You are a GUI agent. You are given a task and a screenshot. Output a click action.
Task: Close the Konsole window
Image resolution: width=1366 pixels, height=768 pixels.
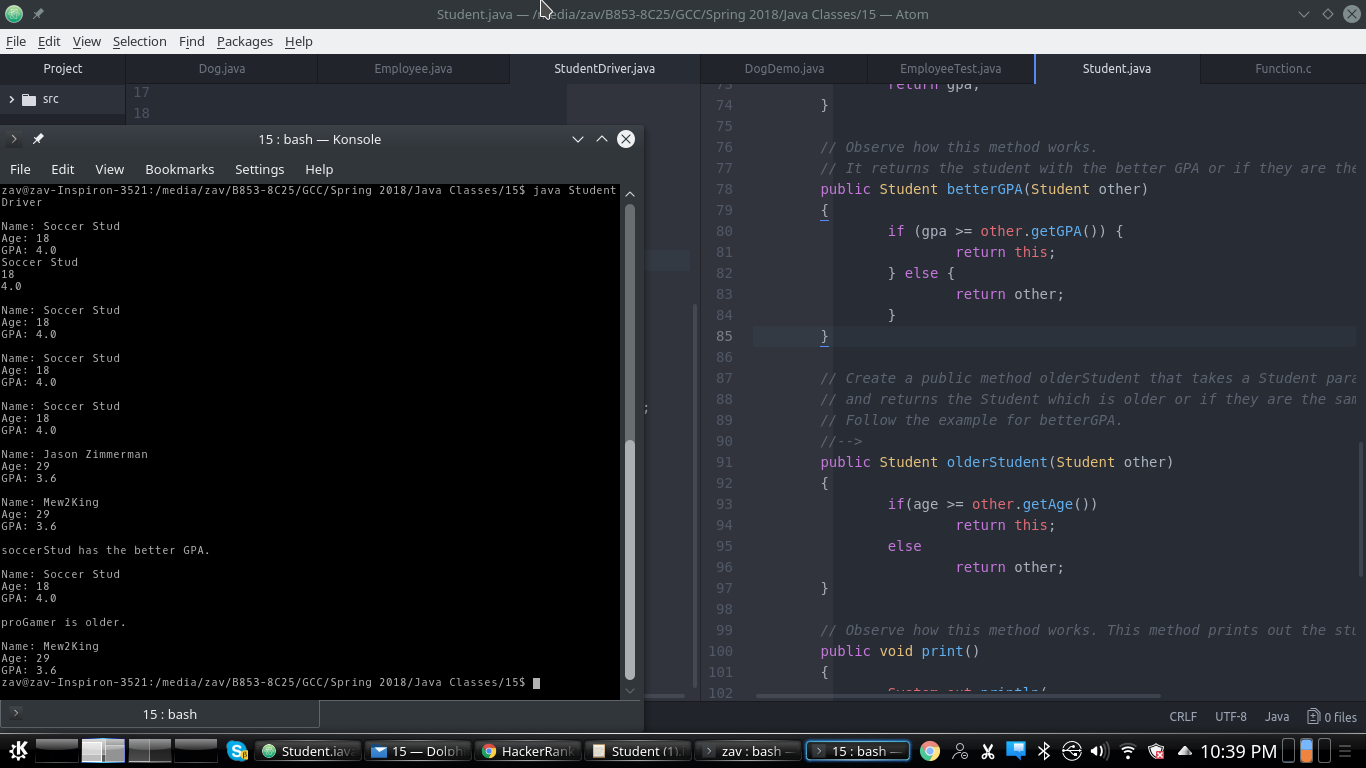pyautogui.click(x=626, y=139)
